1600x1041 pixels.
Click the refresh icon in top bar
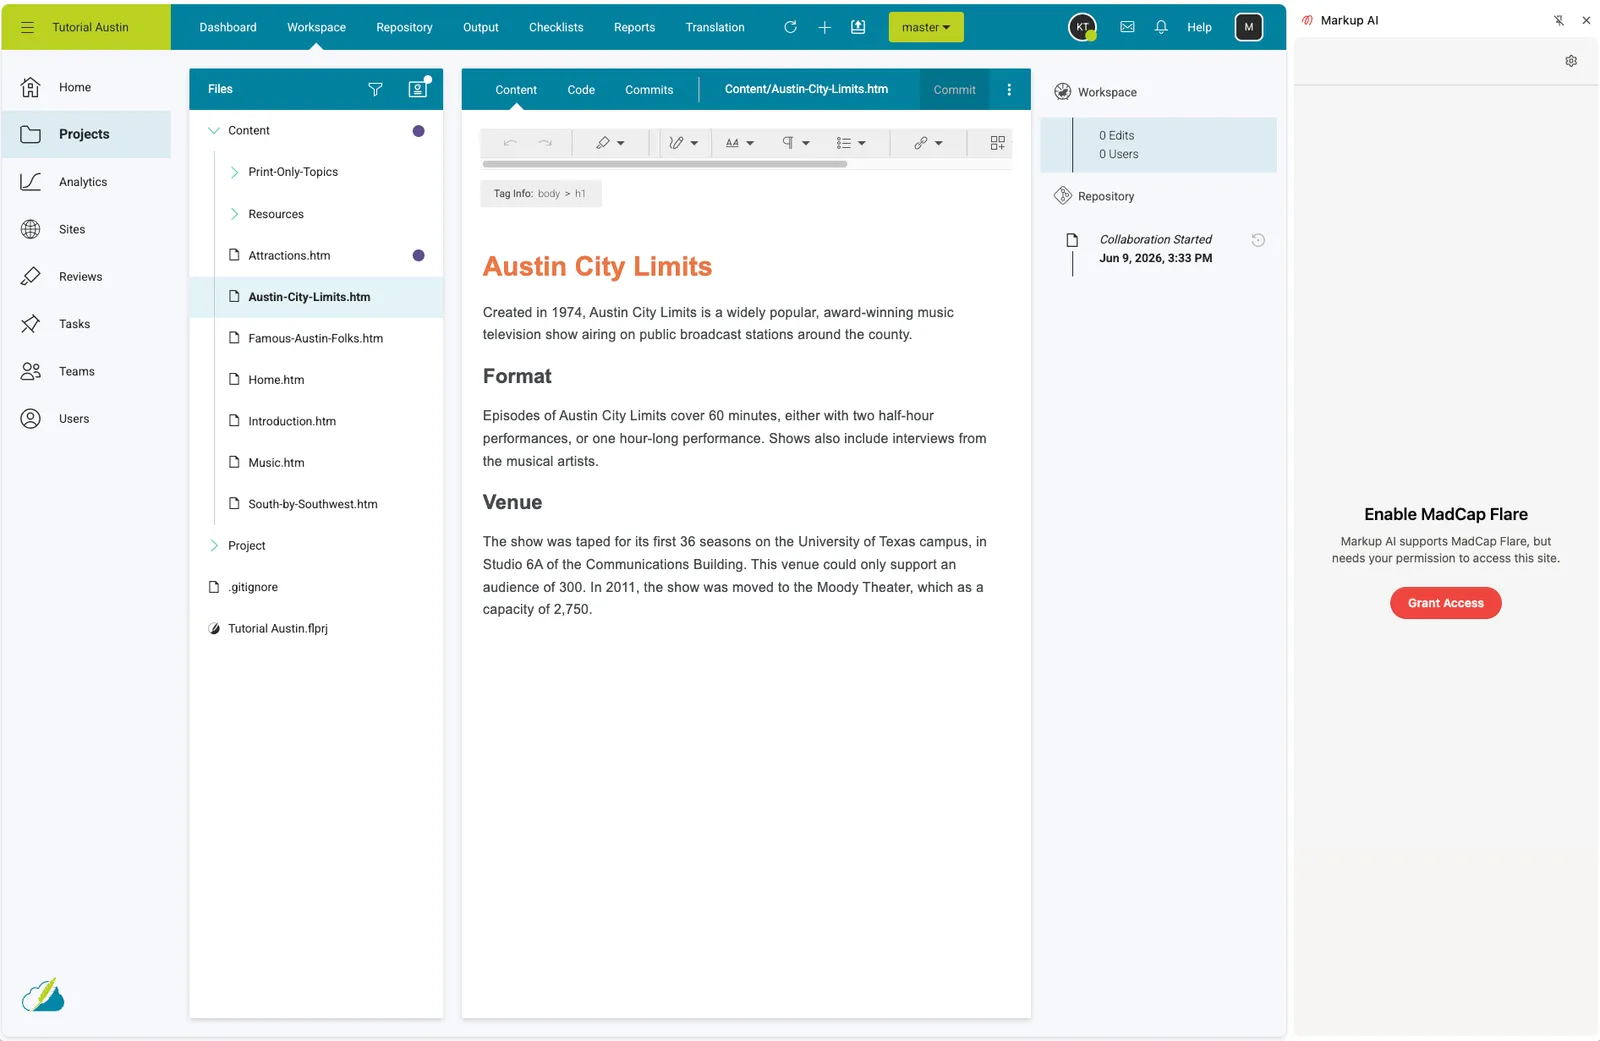pyautogui.click(x=790, y=27)
